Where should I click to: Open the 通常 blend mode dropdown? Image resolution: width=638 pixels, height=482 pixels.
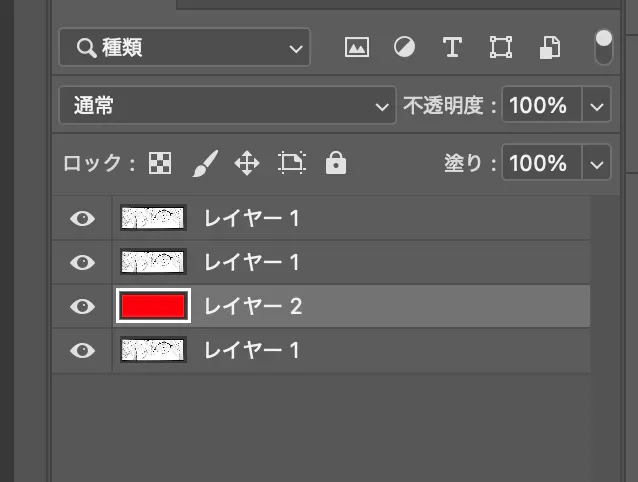(x=227, y=106)
